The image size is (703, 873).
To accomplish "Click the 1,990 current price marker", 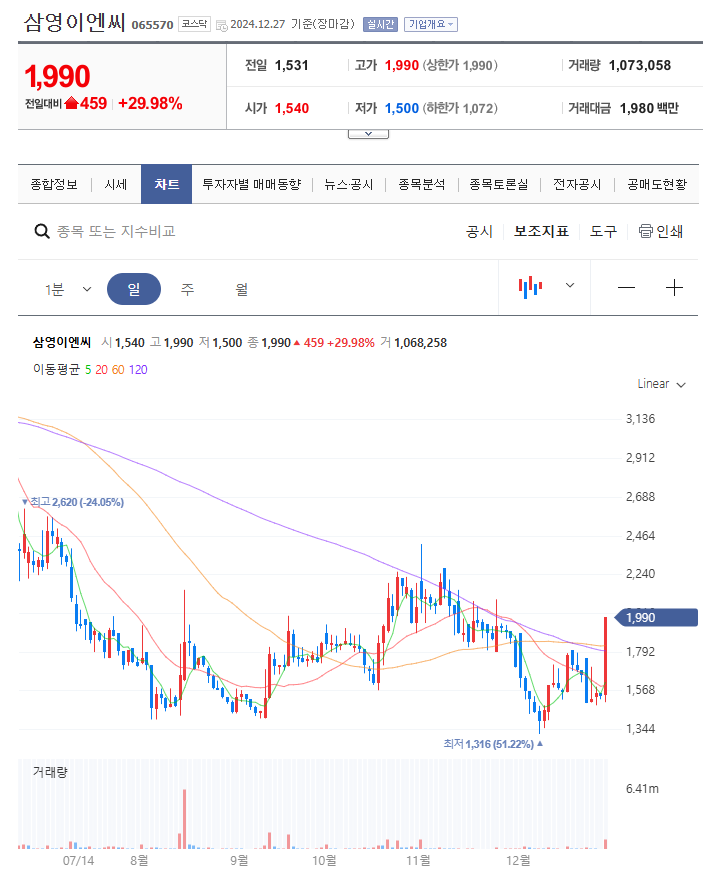I will [656, 617].
